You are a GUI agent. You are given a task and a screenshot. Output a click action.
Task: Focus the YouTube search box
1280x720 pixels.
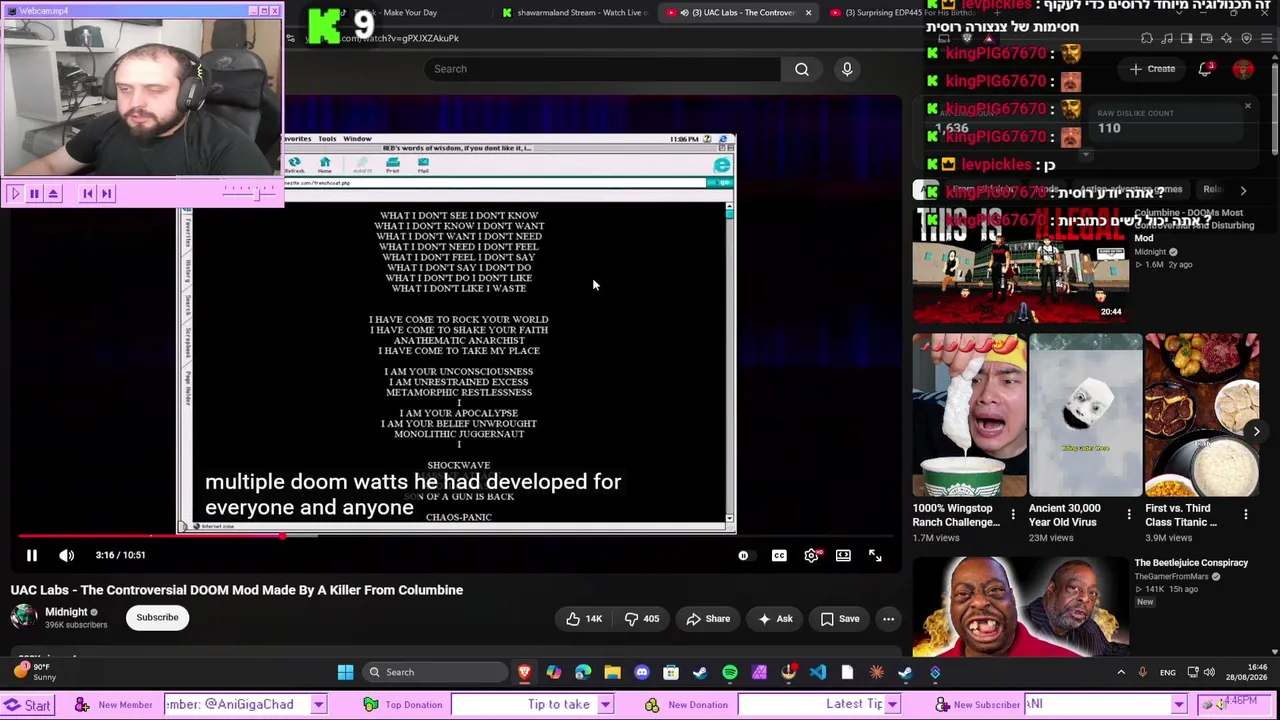coord(602,69)
